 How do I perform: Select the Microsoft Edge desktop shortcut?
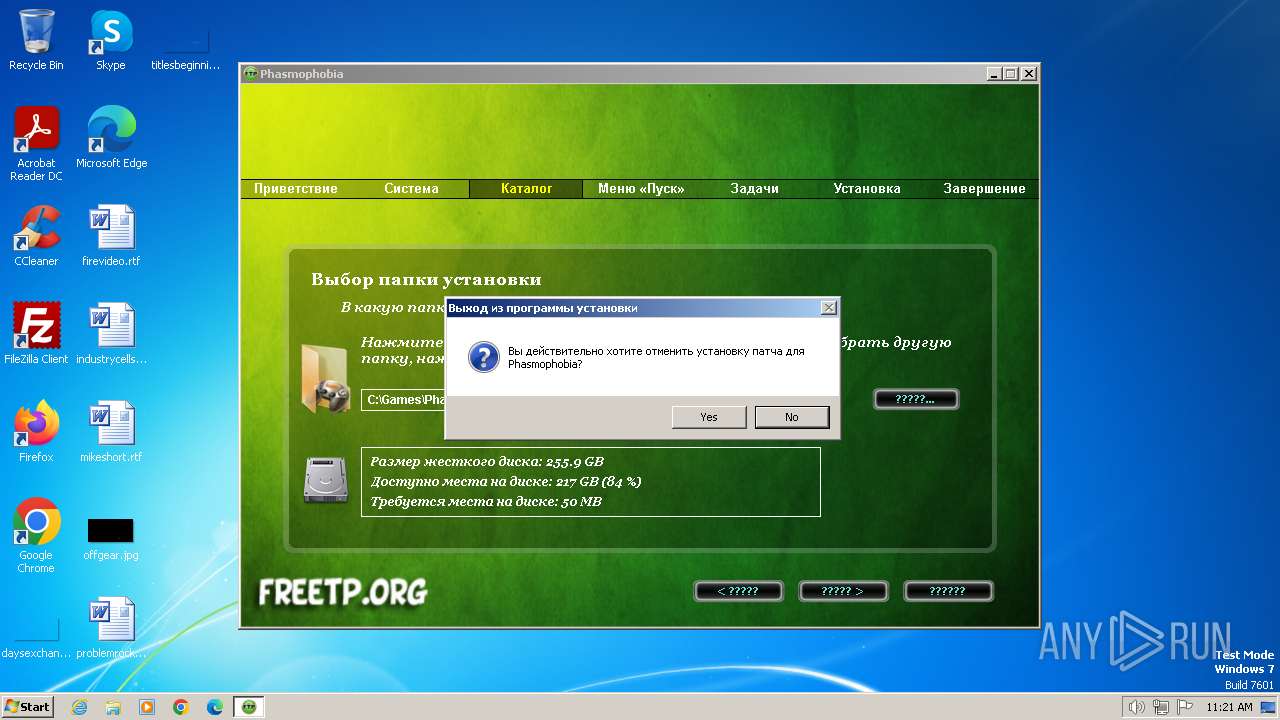(x=111, y=138)
